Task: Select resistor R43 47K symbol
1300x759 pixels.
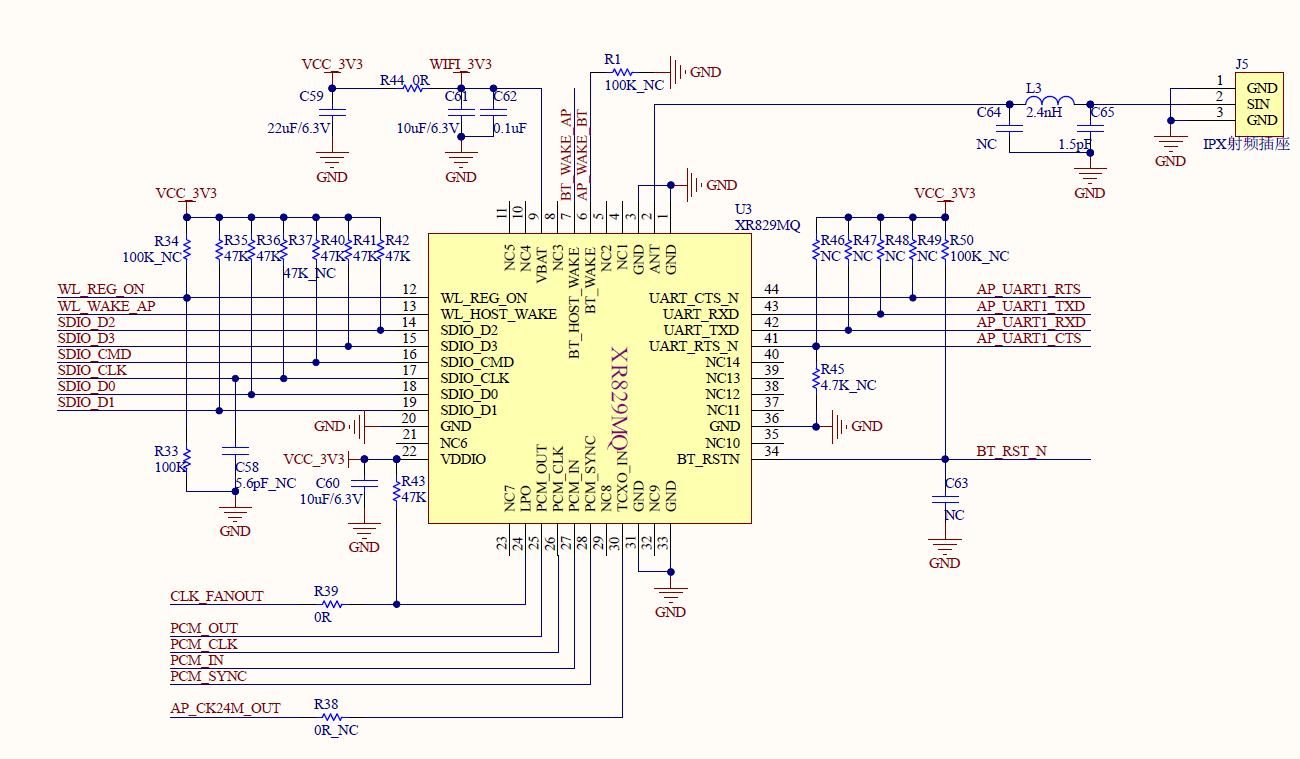Action: tap(397, 490)
